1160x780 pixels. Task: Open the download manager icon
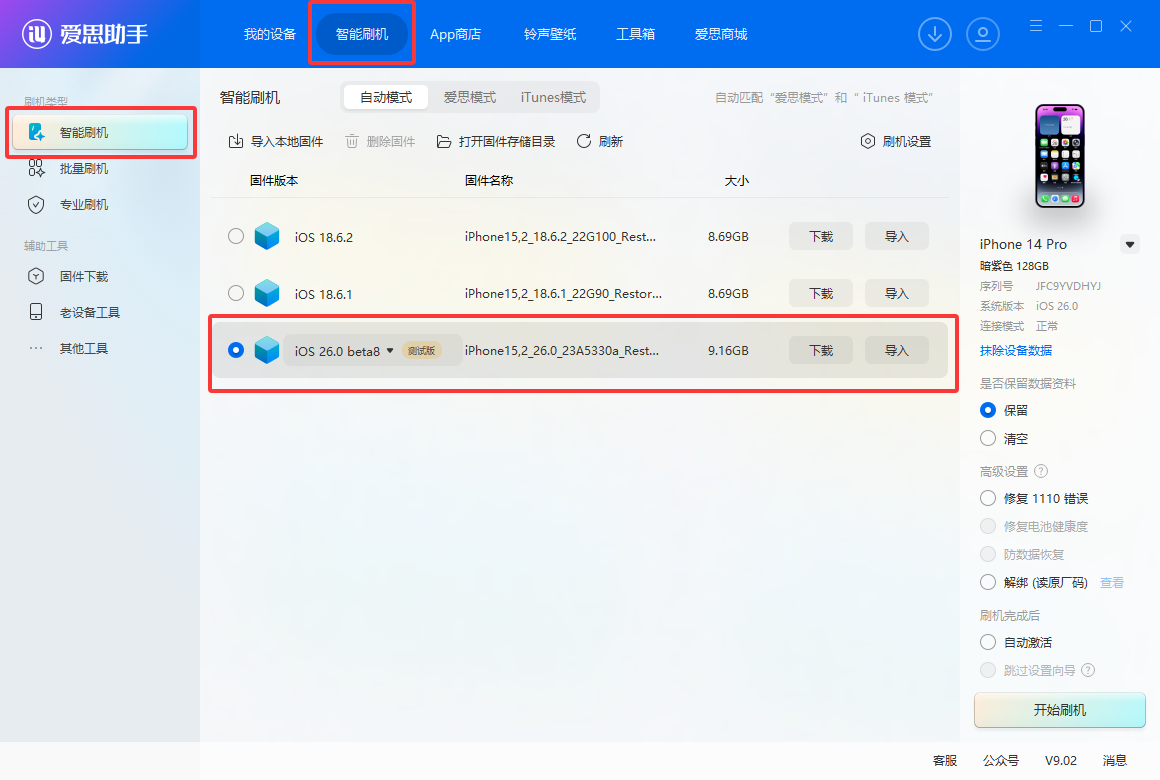[935, 33]
